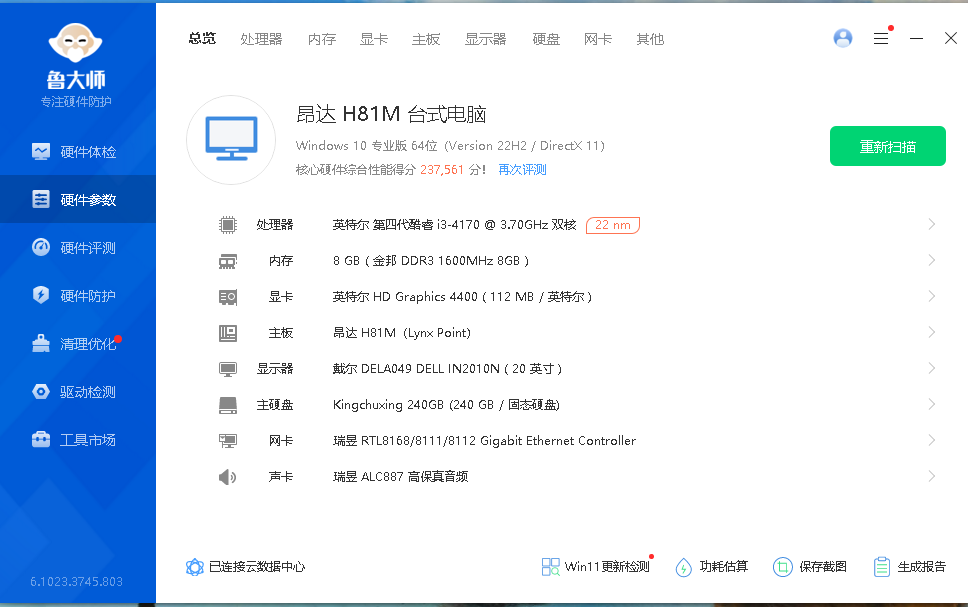Open the 硬件体检 sidebar section

pos(87,152)
